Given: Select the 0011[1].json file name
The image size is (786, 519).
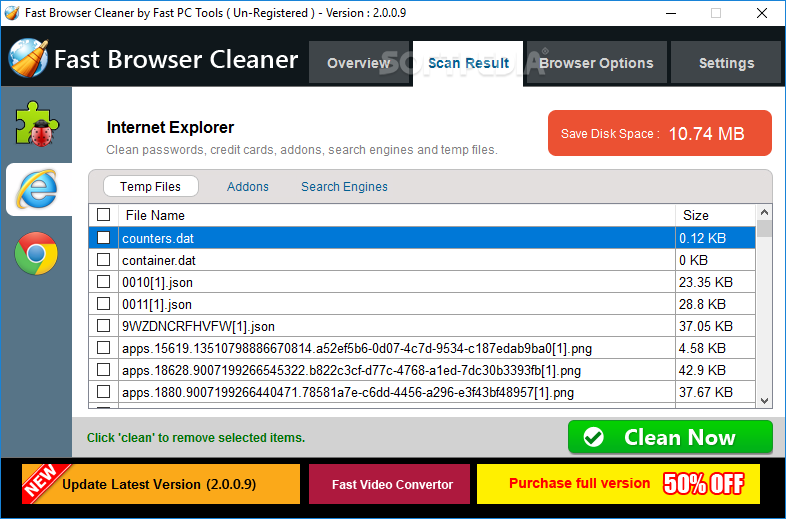Looking at the screenshot, I should click(157, 304).
